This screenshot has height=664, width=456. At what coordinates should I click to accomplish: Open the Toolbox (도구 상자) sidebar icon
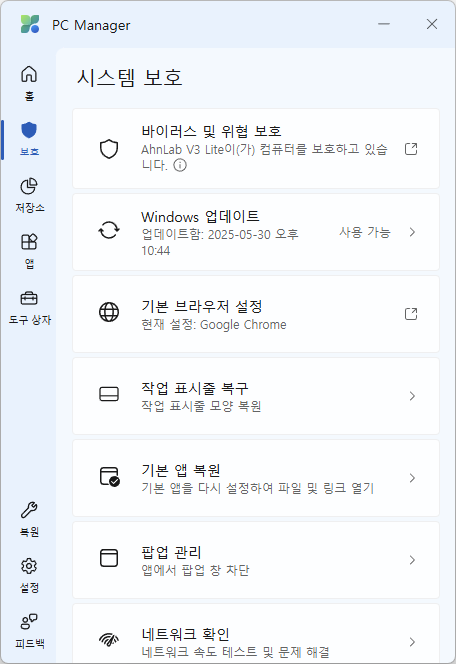tap(29, 299)
